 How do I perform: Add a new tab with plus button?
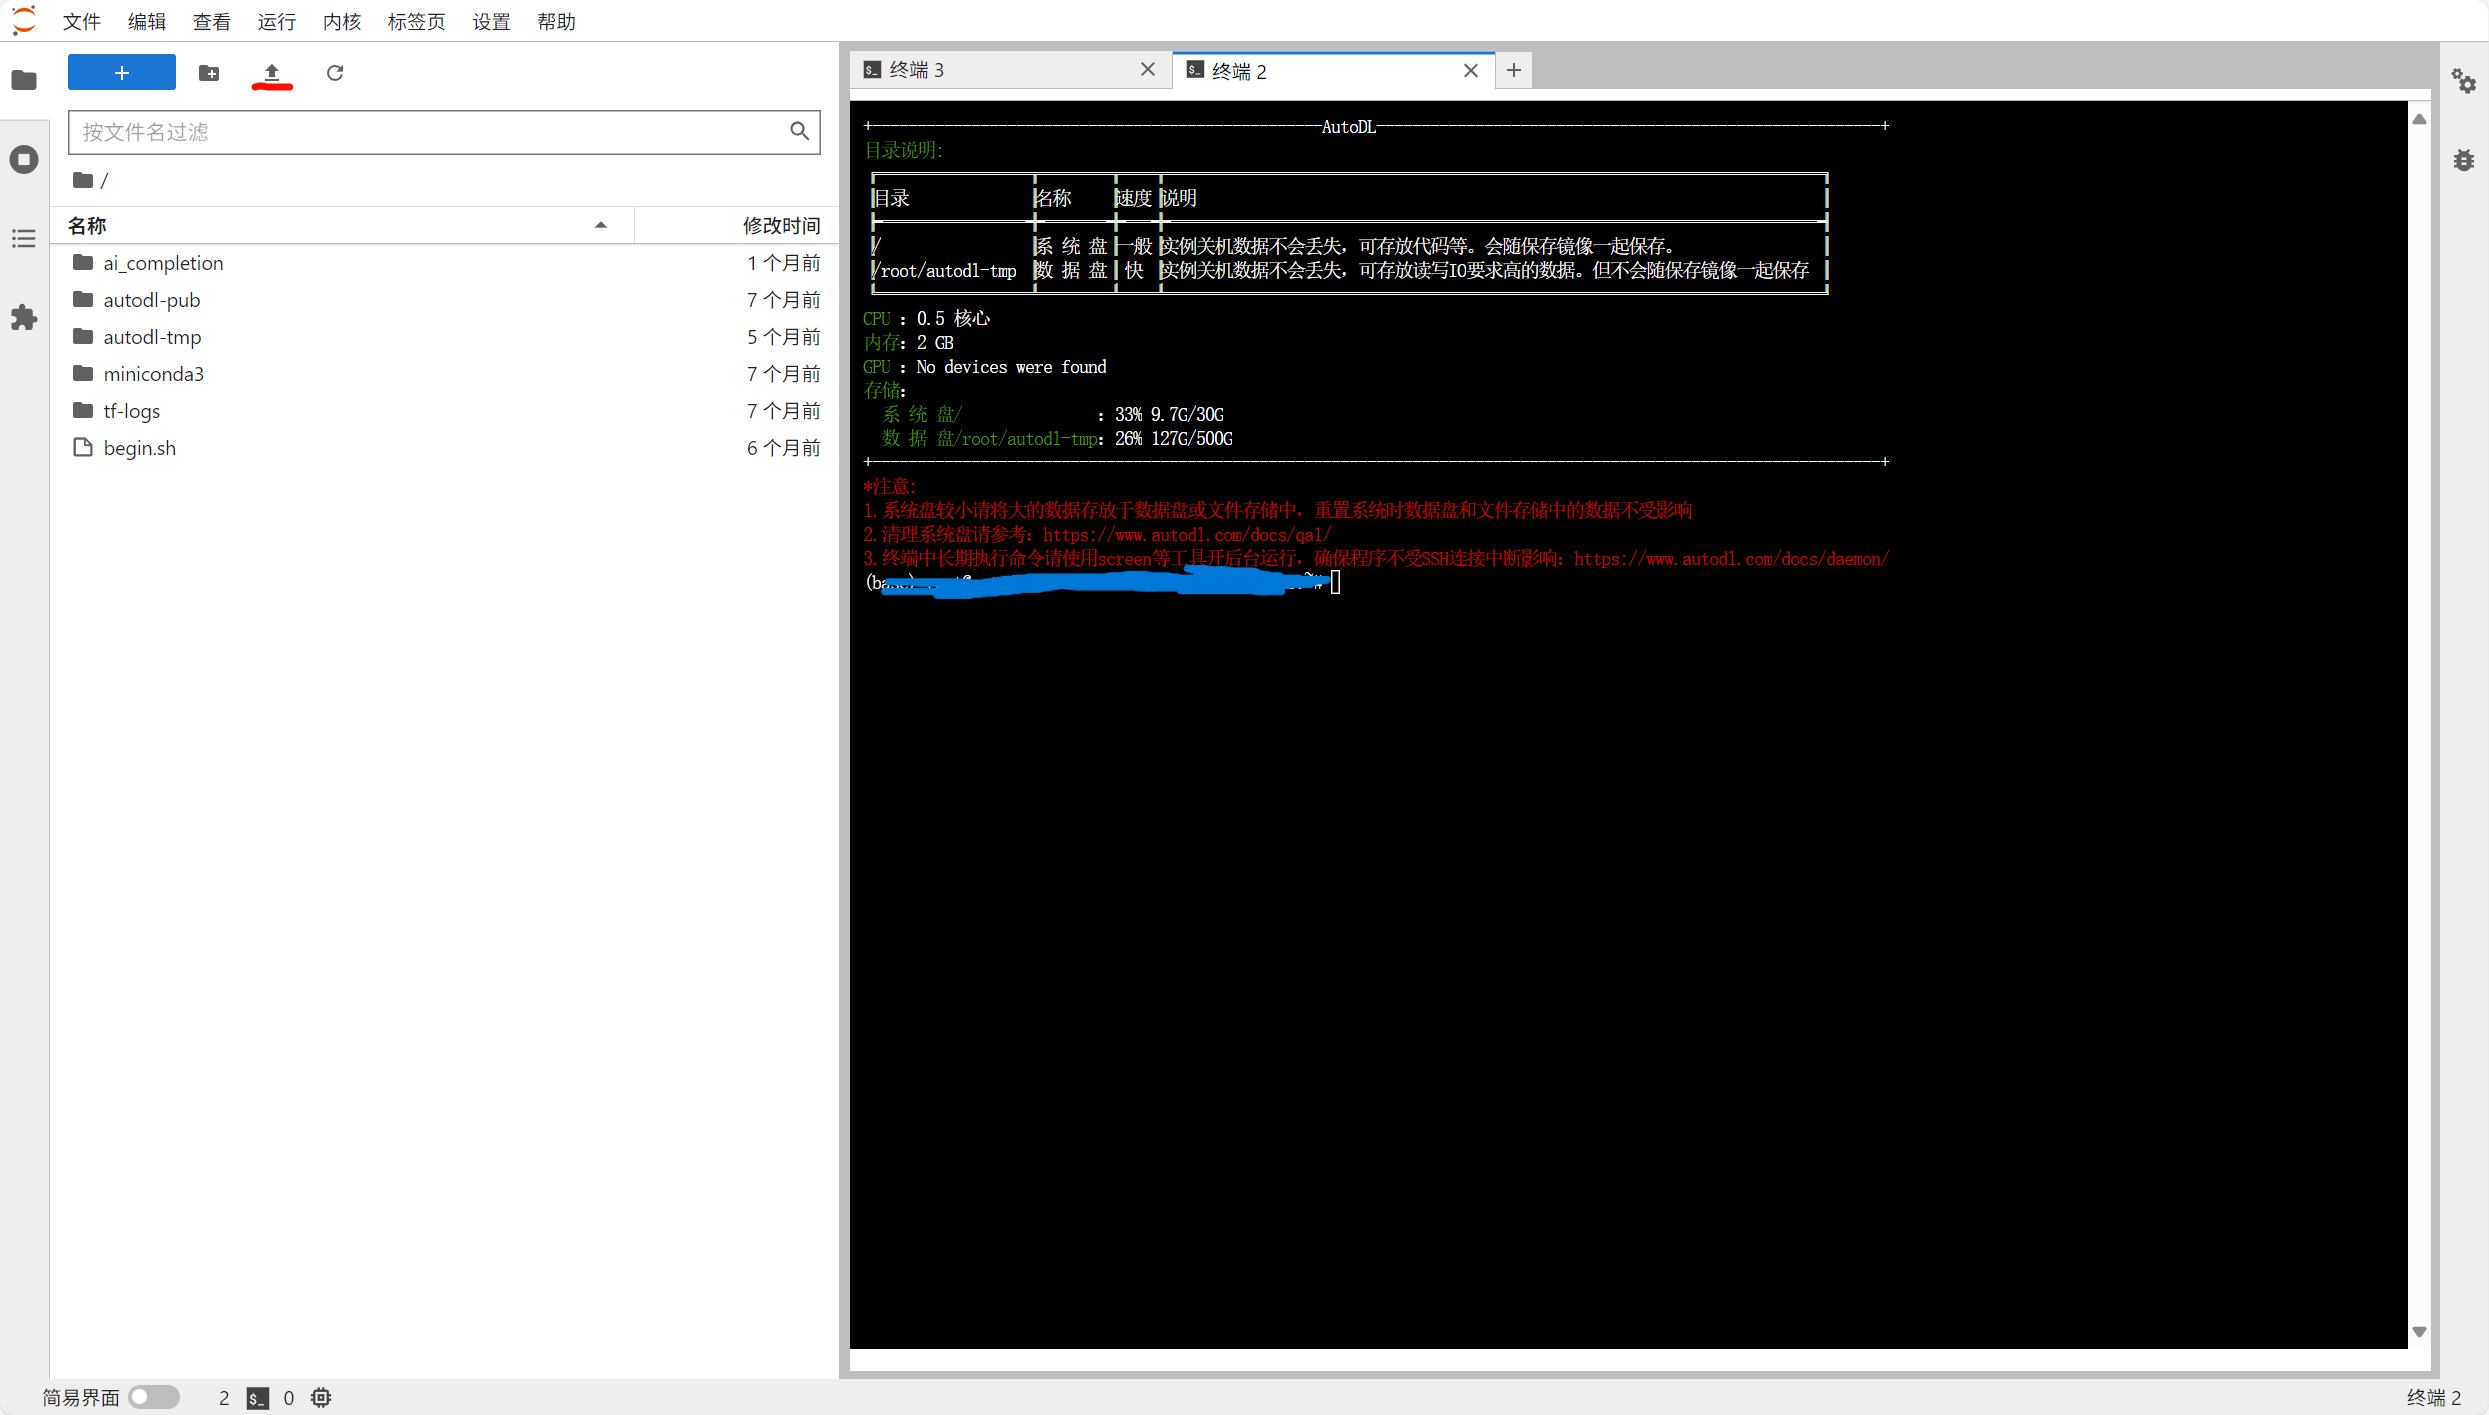1513,70
